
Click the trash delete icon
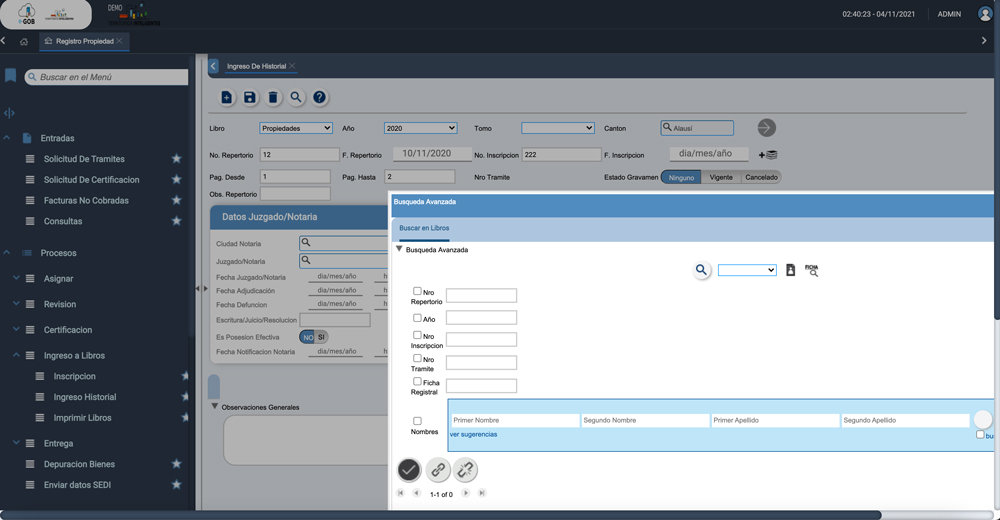click(x=273, y=98)
